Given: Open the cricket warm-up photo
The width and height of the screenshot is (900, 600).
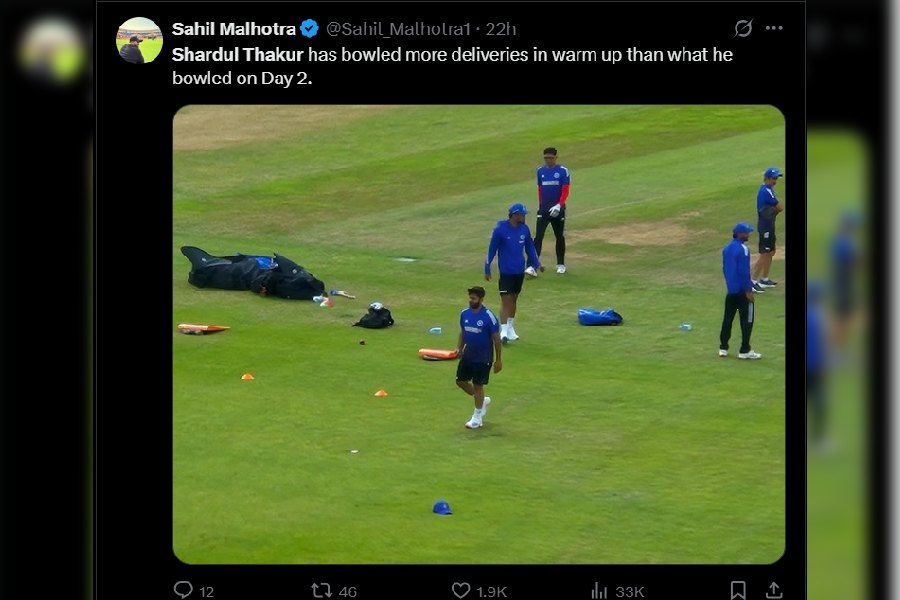Looking at the screenshot, I should coord(478,334).
